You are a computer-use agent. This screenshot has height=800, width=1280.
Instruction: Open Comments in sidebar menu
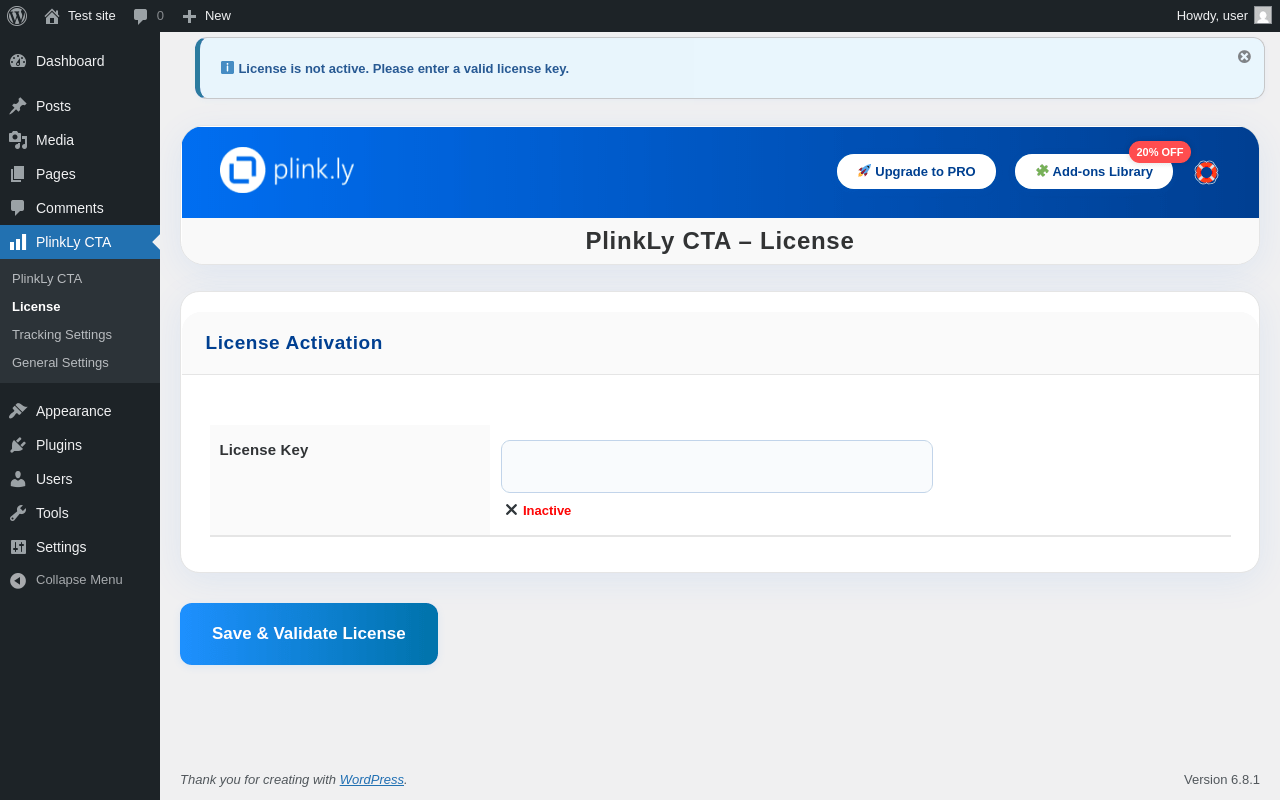click(x=80, y=208)
